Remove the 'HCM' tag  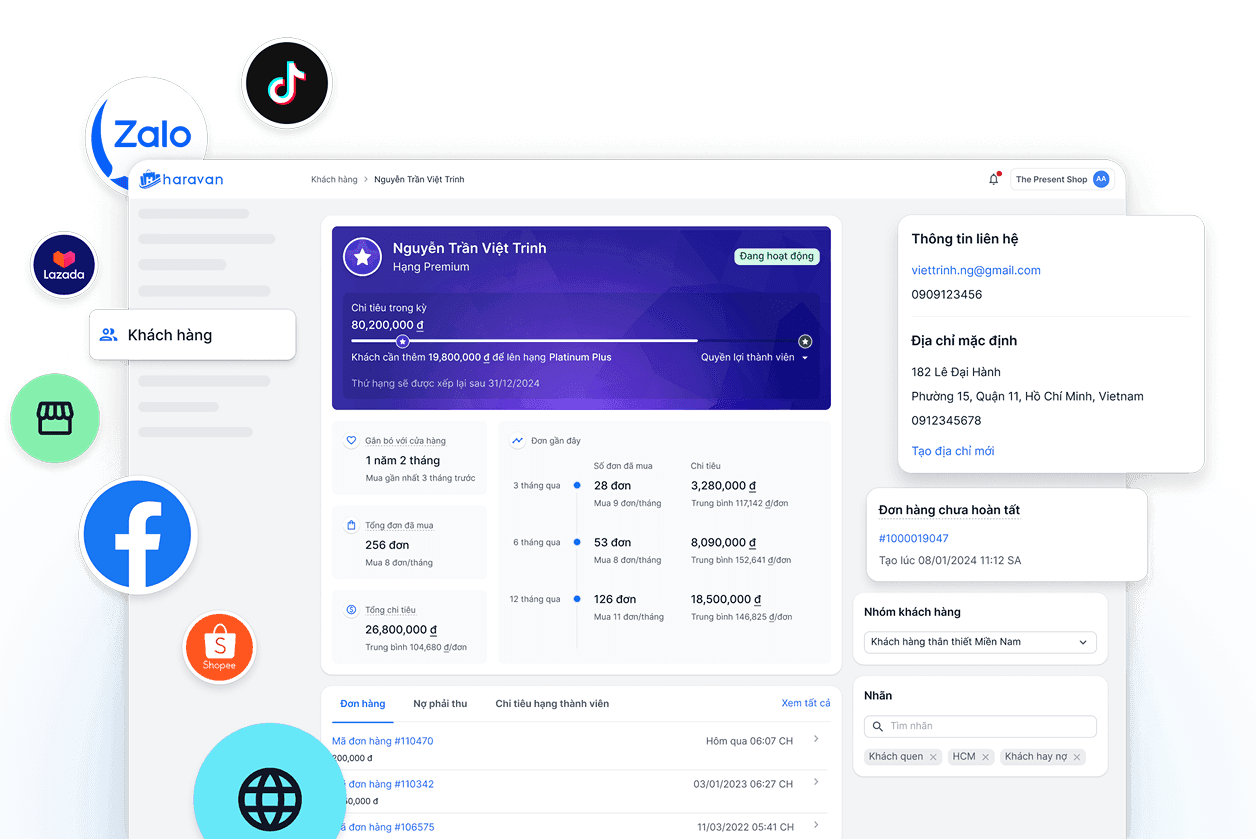tap(985, 757)
